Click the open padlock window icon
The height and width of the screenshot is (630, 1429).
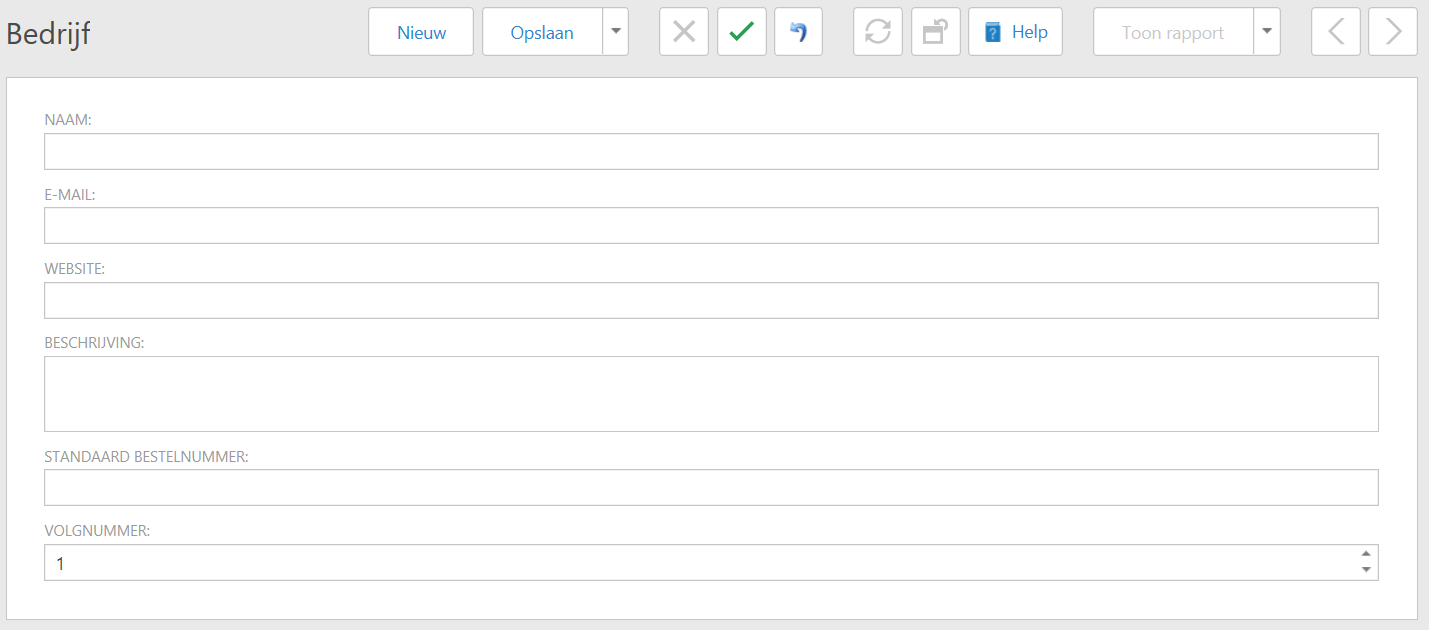point(935,32)
